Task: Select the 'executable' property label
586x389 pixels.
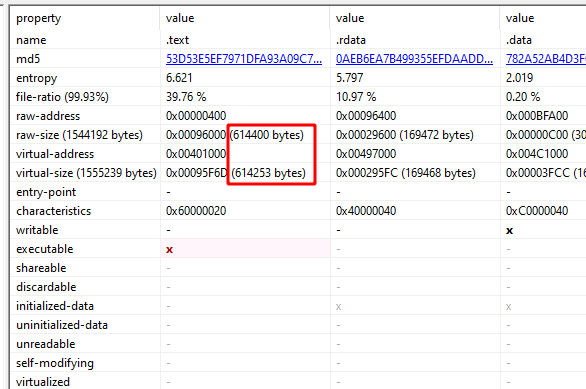Action: coord(44,249)
